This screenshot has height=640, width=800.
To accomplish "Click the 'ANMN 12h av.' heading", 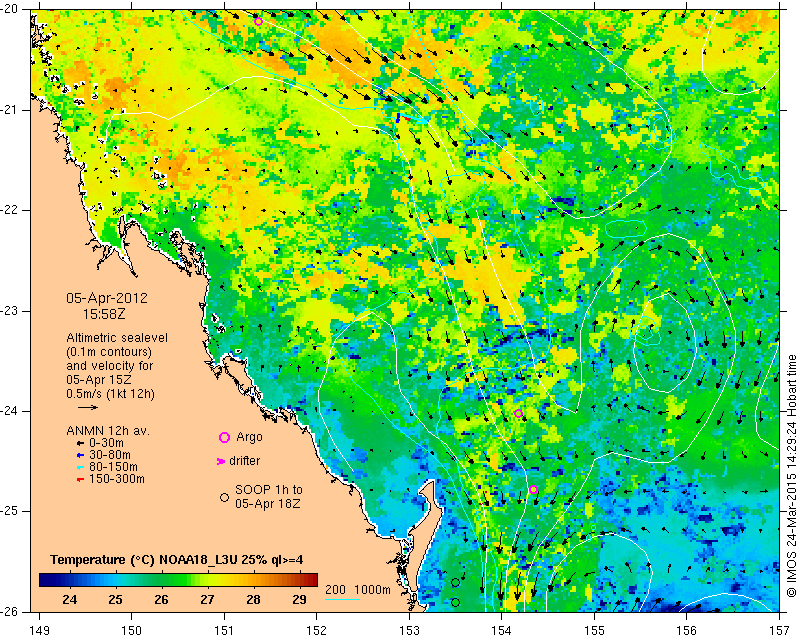I will pos(108,431).
